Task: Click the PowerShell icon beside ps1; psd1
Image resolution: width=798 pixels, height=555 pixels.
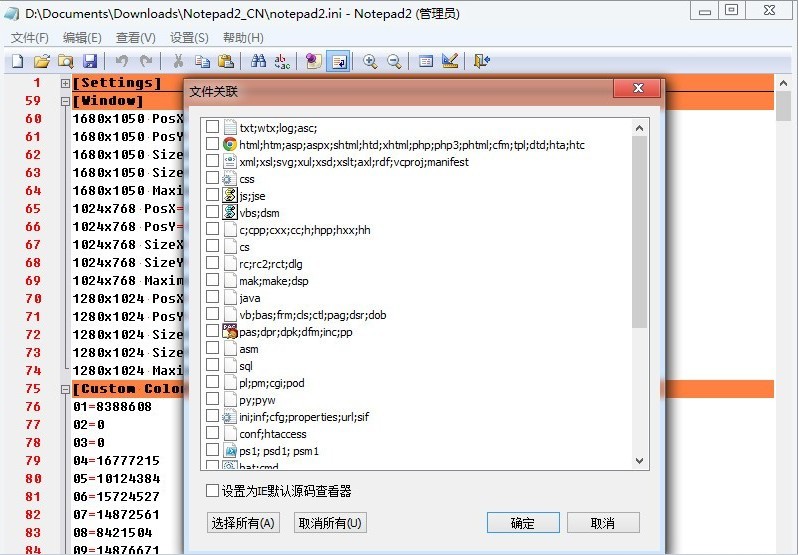Action: click(x=230, y=451)
